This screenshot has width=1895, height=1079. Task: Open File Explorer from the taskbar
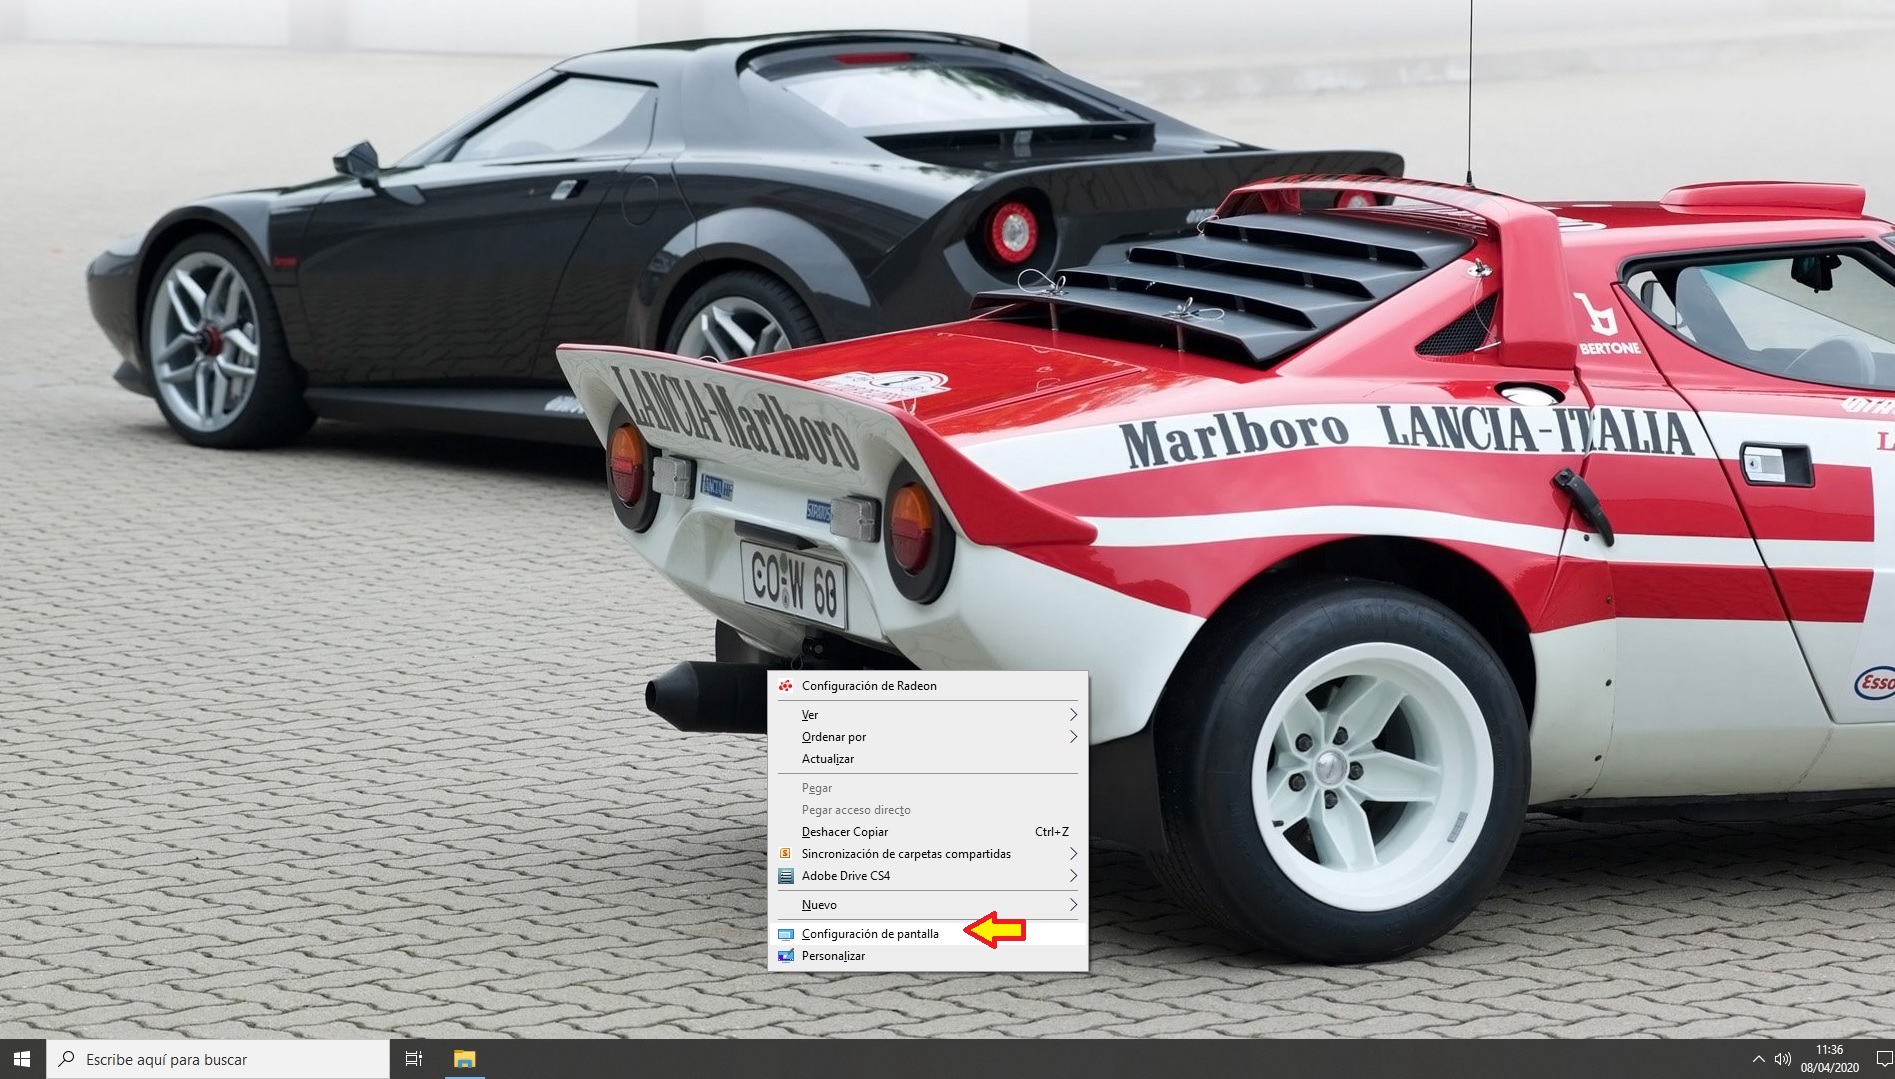click(x=465, y=1059)
